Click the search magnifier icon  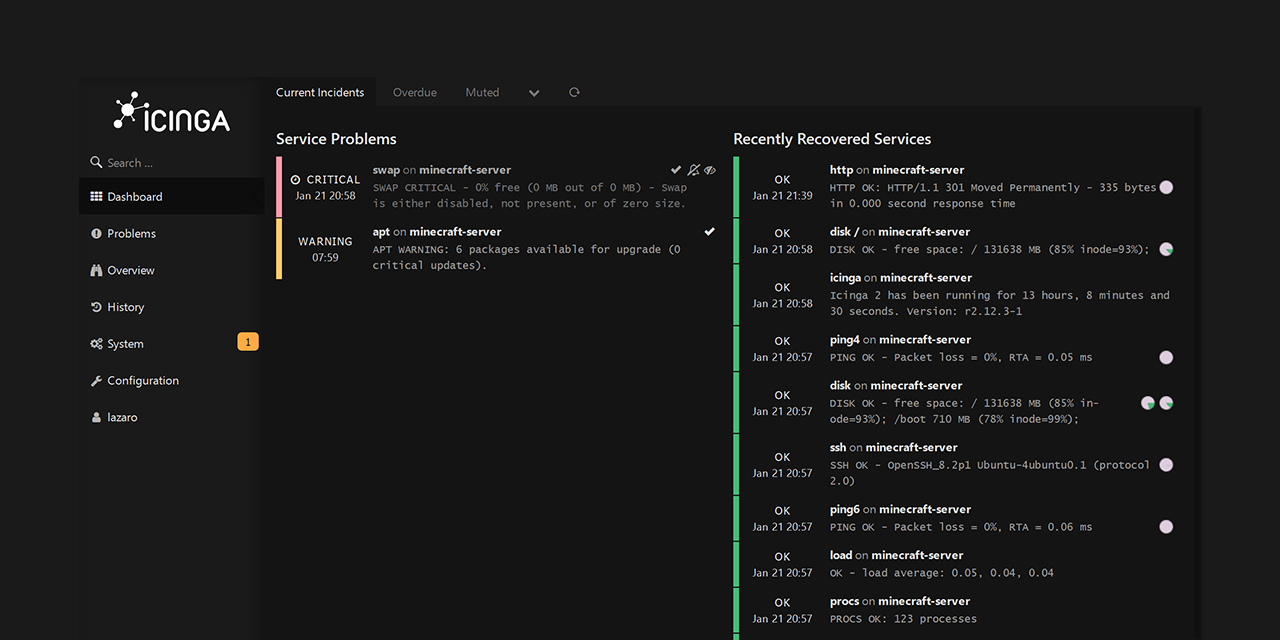pos(96,162)
